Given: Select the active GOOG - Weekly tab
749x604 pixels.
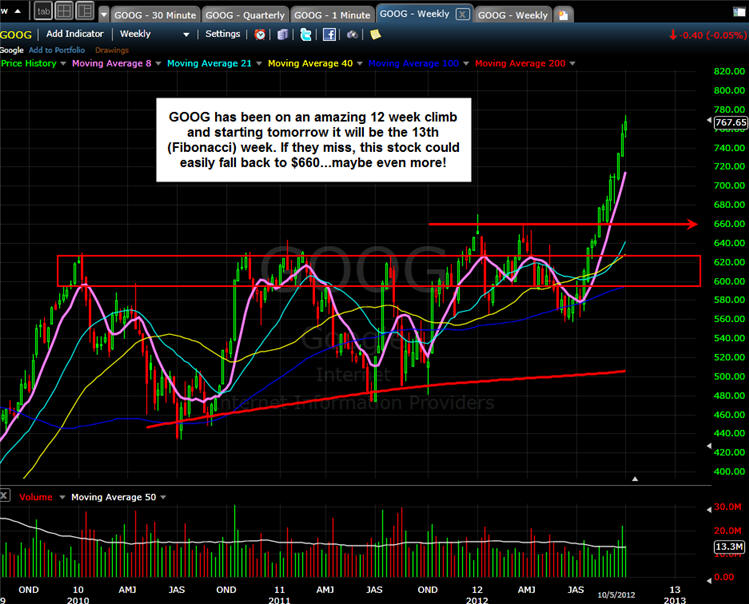Looking at the screenshot, I should pyautogui.click(x=415, y=14).
